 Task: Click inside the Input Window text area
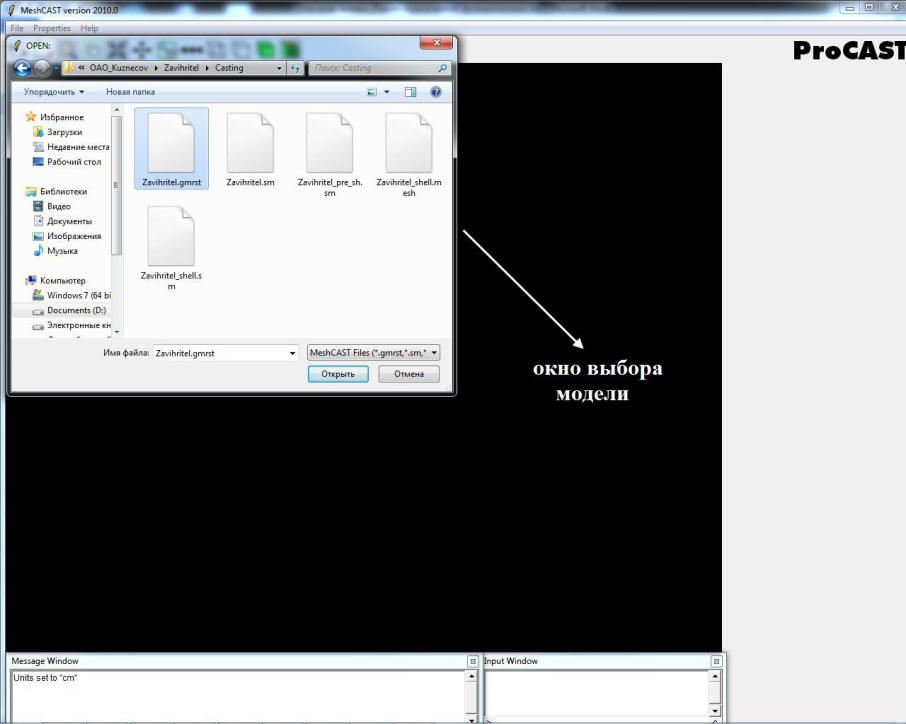(x=597, y=695)
